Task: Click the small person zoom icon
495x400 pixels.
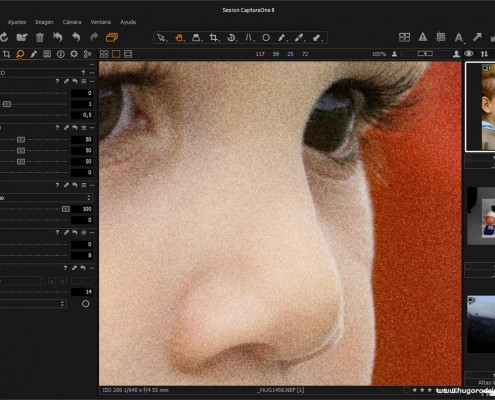Action: point(394,54)
